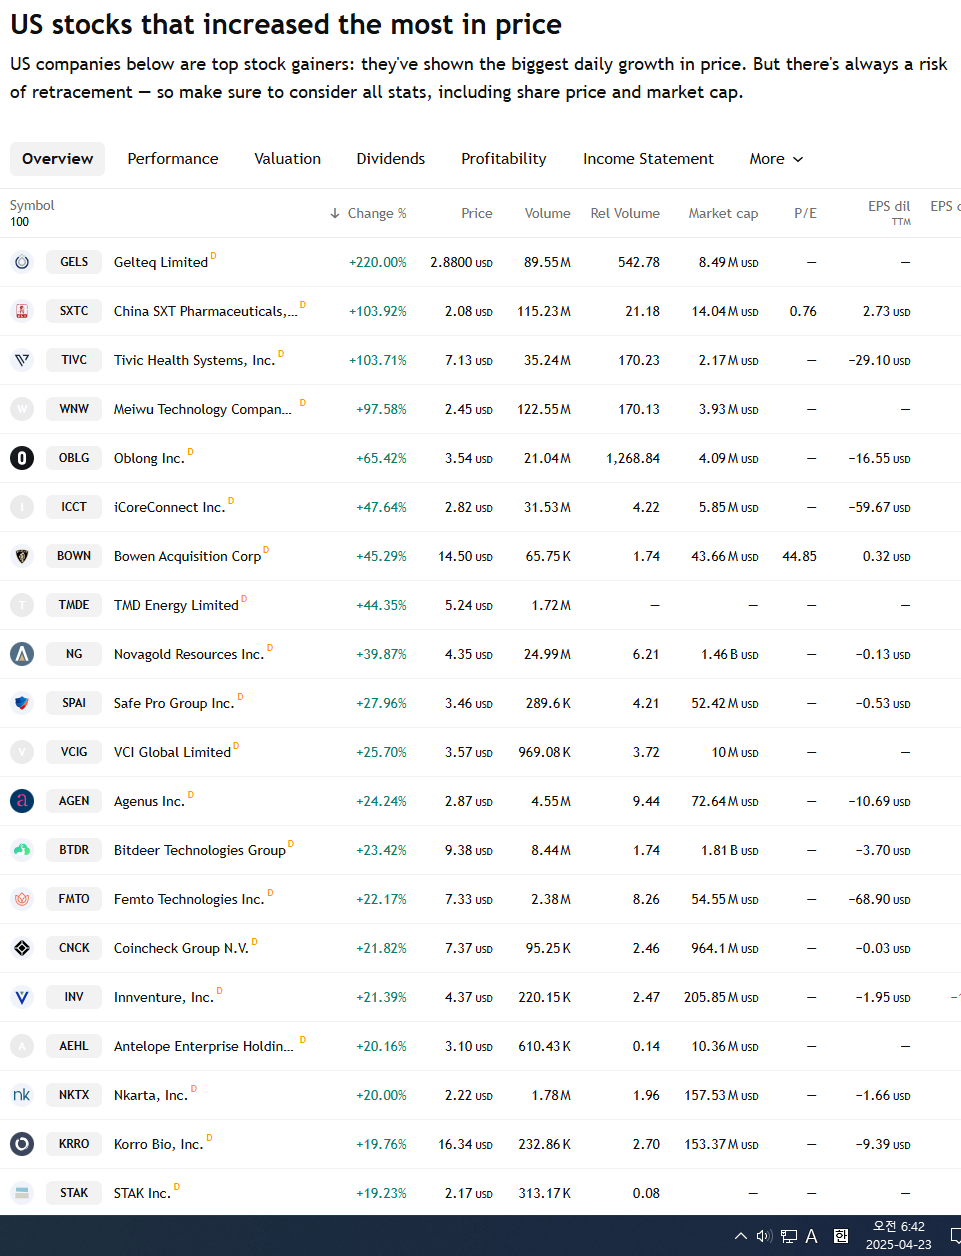Click the BOWN company logo icon

tap(22, 556)
